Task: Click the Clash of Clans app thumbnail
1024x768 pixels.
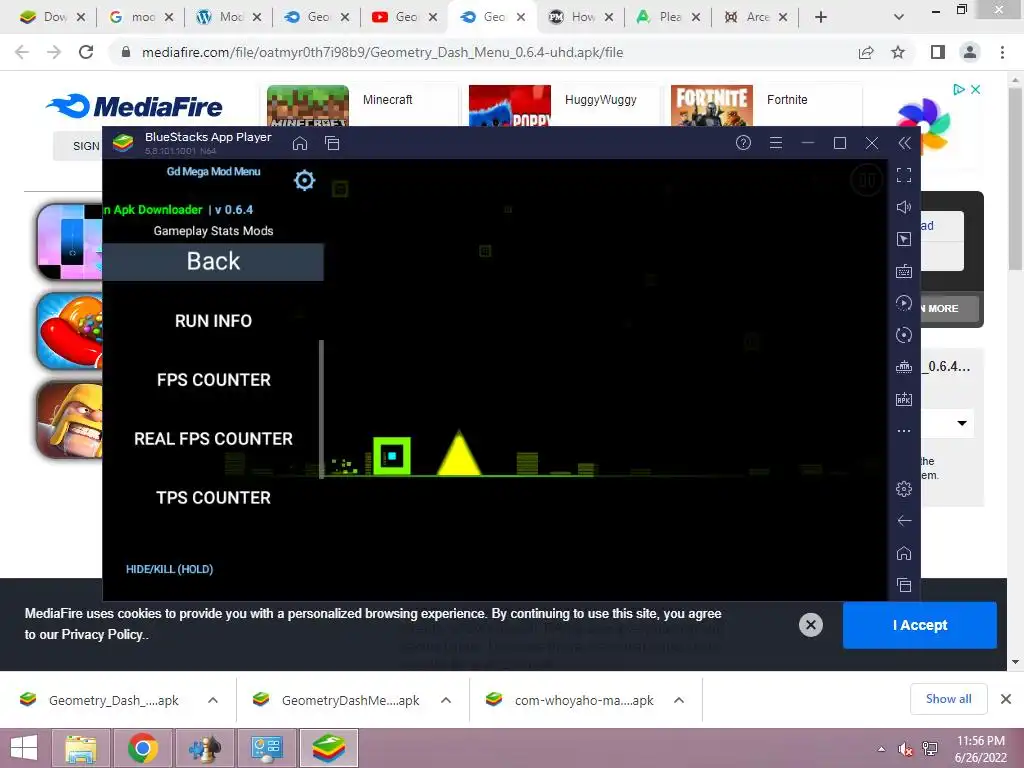Action: tap(69, 419)
